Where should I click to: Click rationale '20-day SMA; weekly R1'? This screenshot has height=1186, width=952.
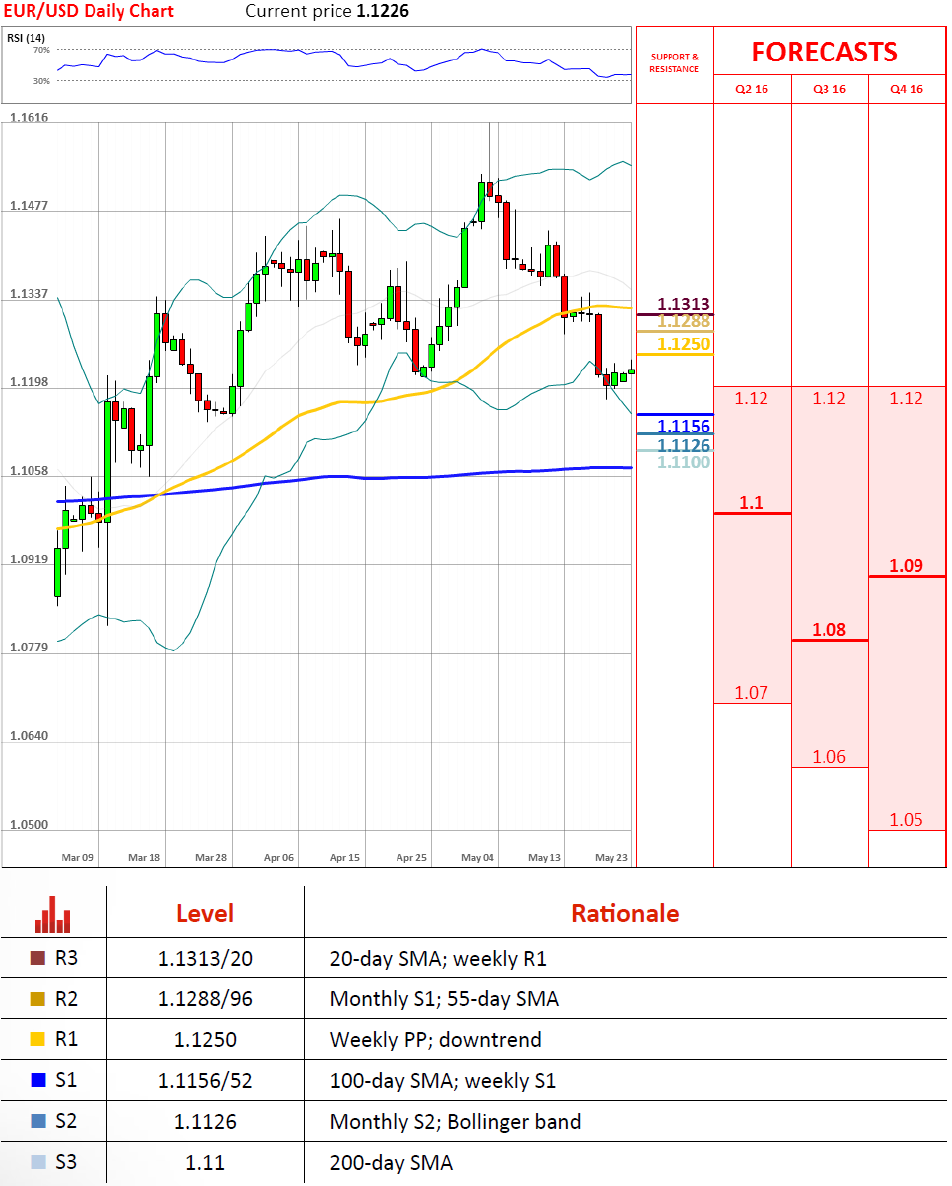click(x=438, y=959)
